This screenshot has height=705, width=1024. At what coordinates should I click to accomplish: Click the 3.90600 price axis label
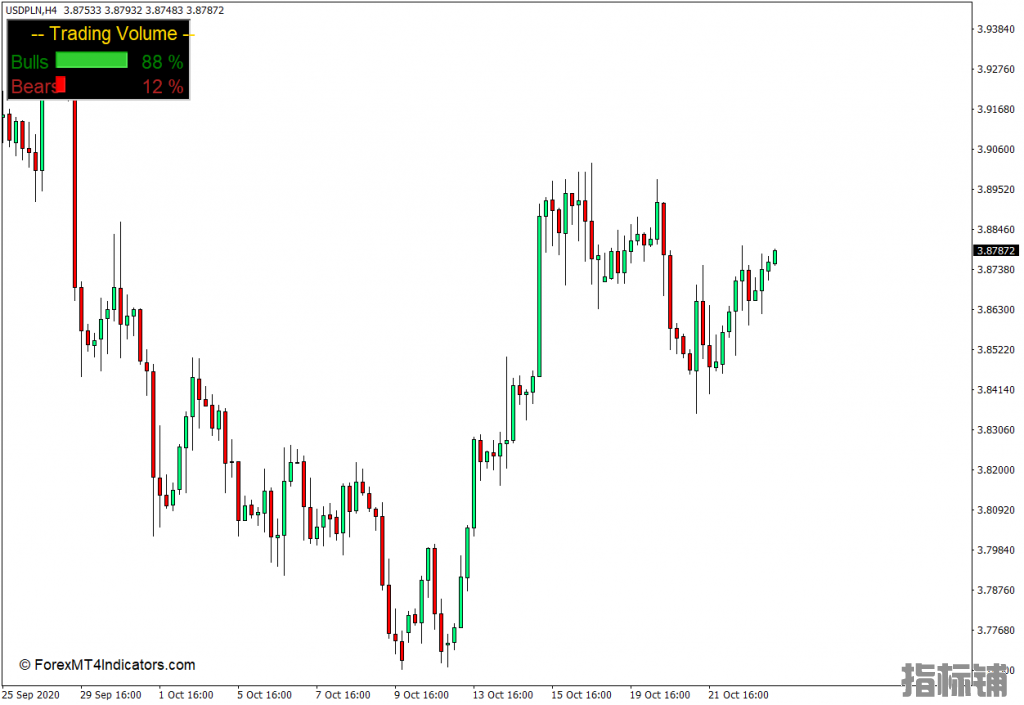996,149
